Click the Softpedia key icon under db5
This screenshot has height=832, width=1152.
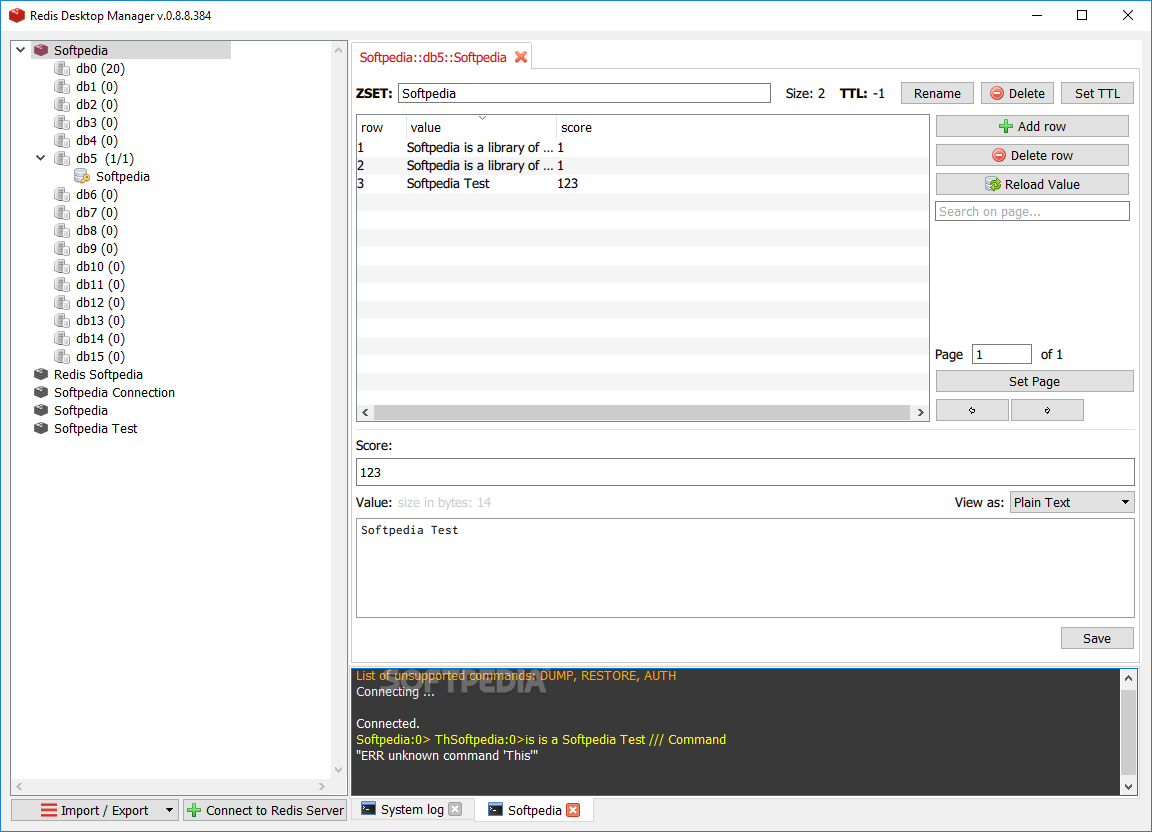click(82, 176)
